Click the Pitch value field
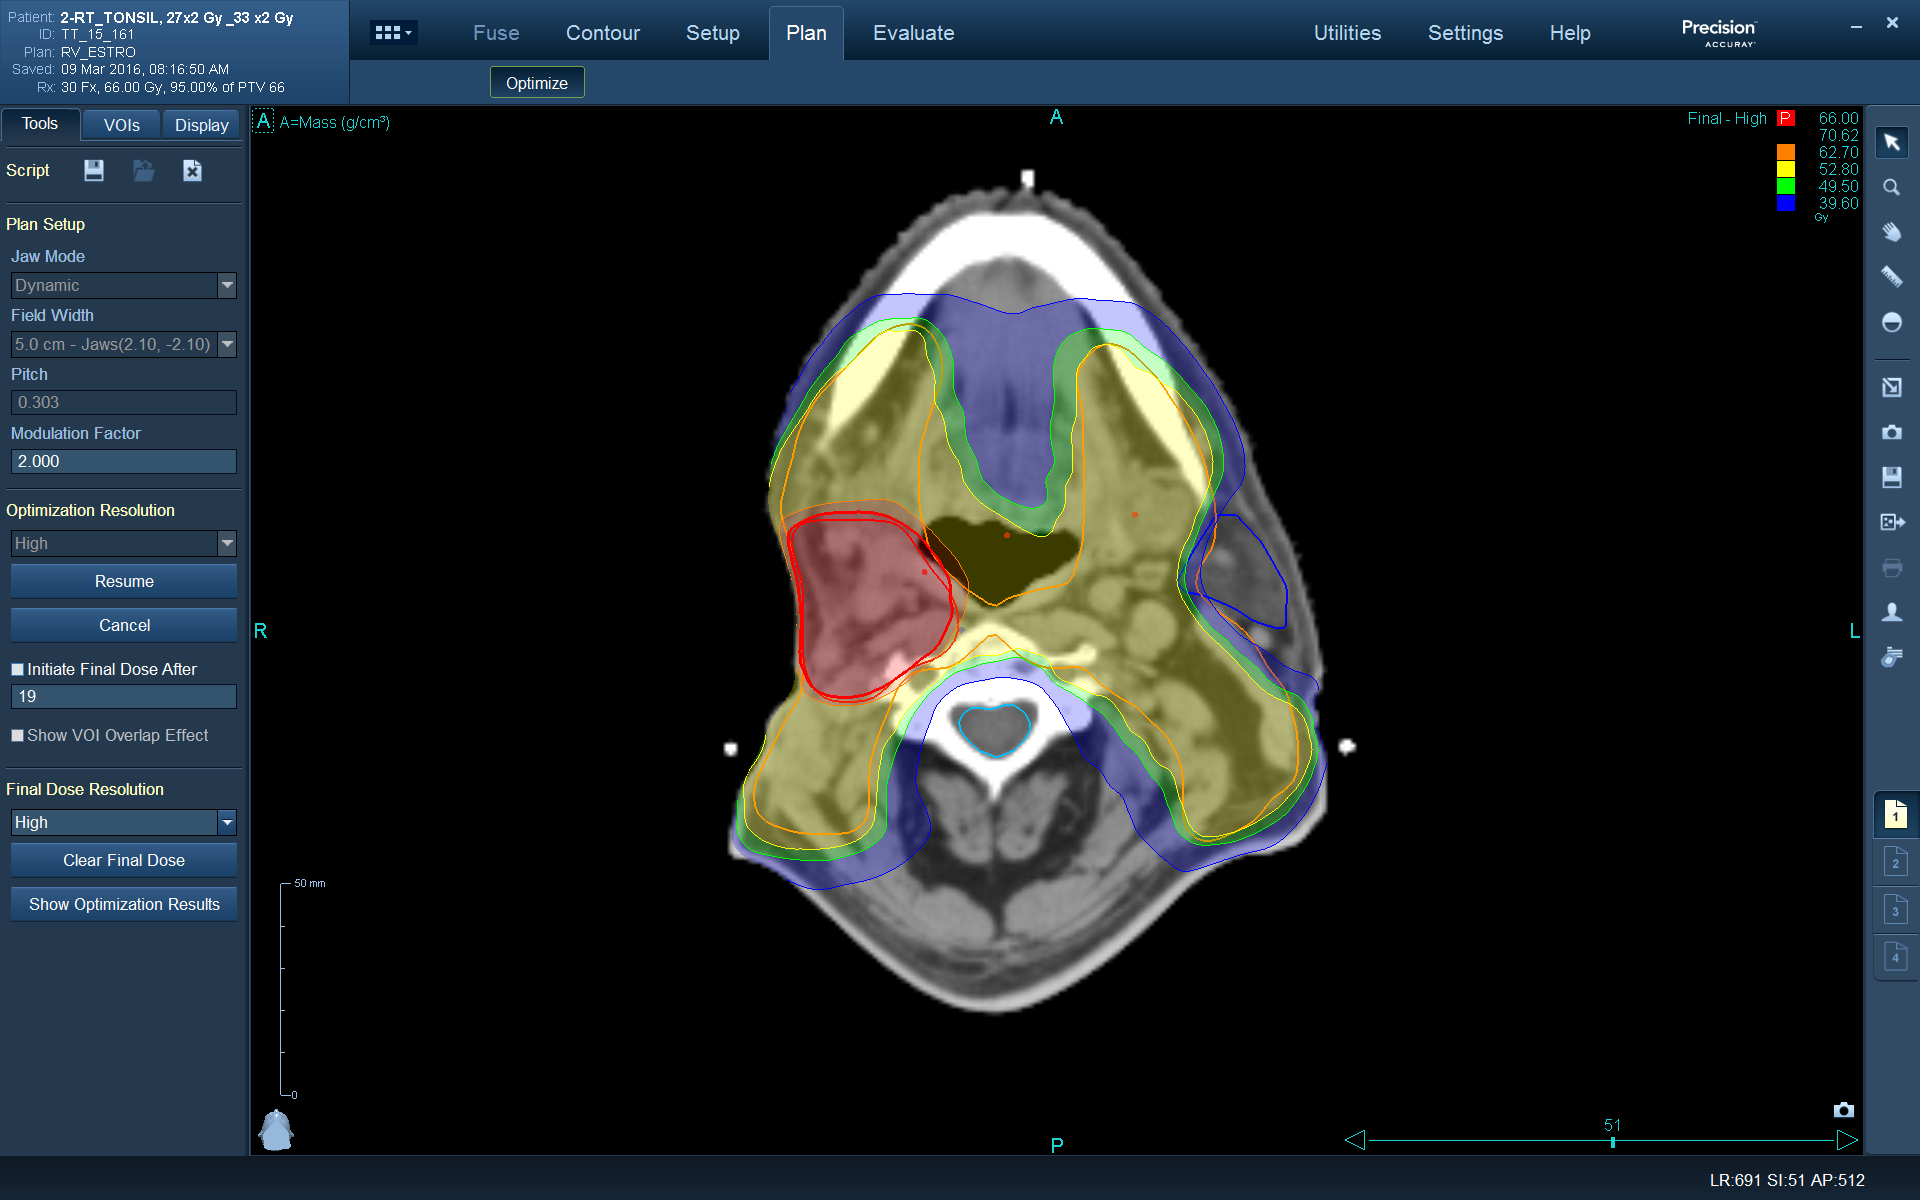 pyautogui.click(x=124, y=403)
